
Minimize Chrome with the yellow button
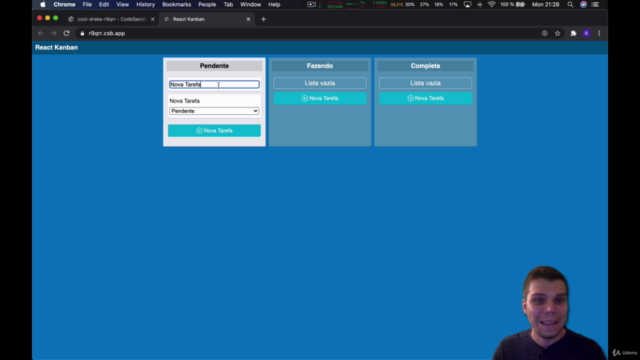[47, 18]
